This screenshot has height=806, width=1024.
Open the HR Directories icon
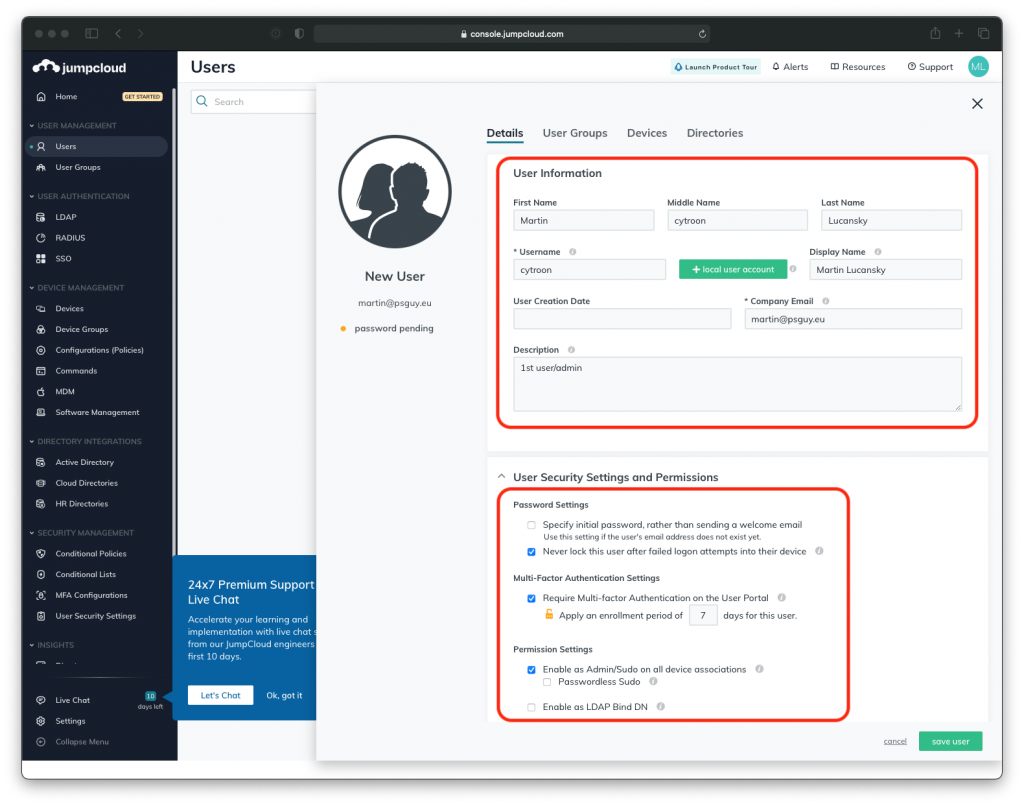click(41, 504)
